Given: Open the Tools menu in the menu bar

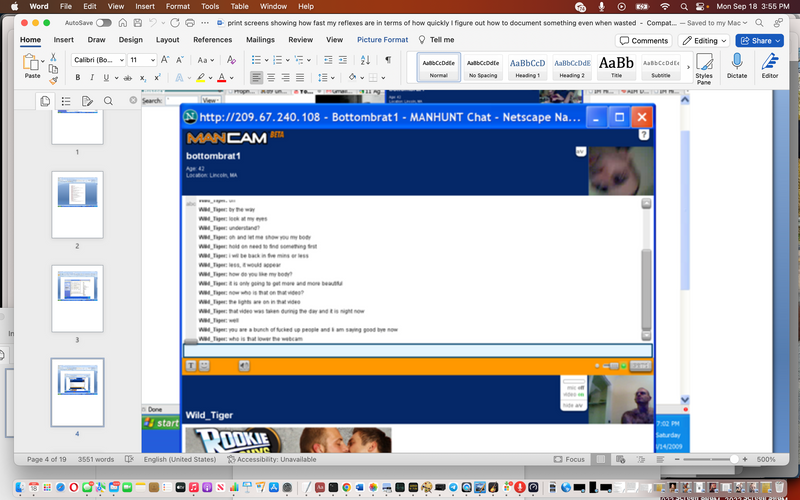Looking at the screenshot, I should tap(210, 7).
